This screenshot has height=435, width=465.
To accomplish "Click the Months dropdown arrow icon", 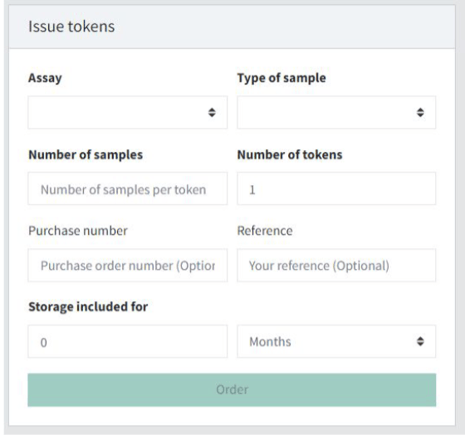I will tap(420, 341).
